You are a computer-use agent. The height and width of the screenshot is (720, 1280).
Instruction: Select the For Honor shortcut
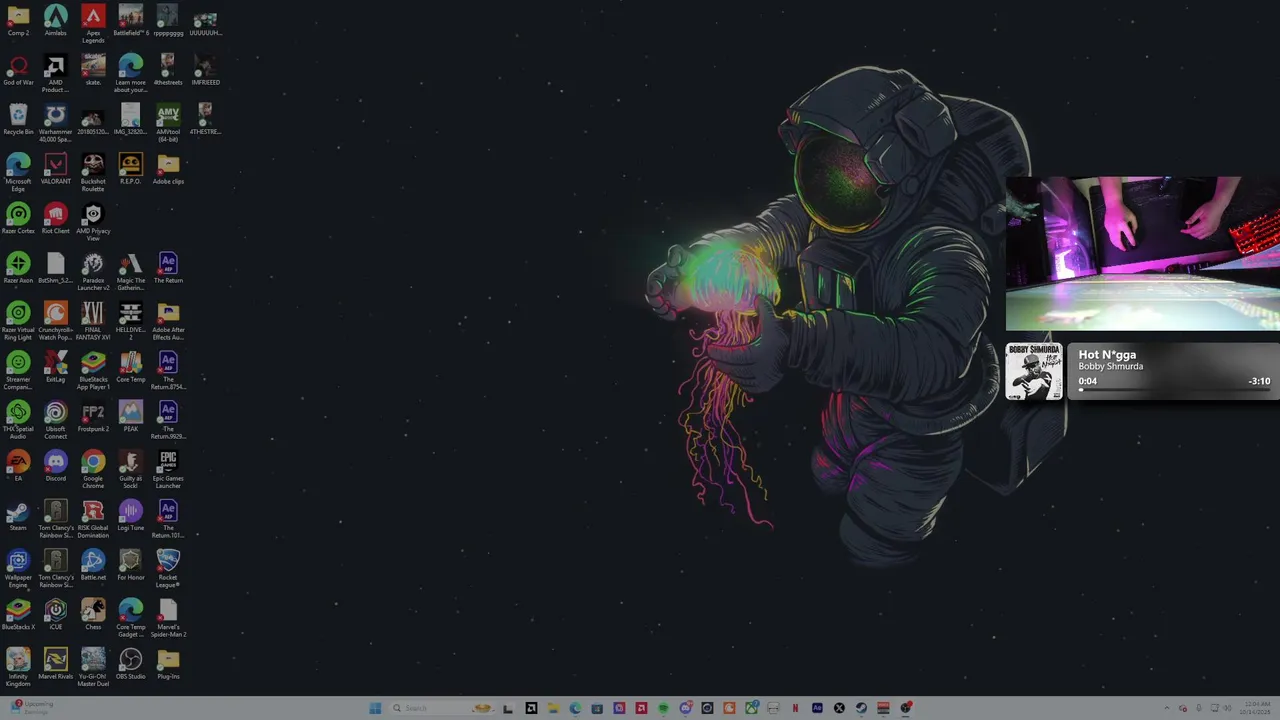130,564
